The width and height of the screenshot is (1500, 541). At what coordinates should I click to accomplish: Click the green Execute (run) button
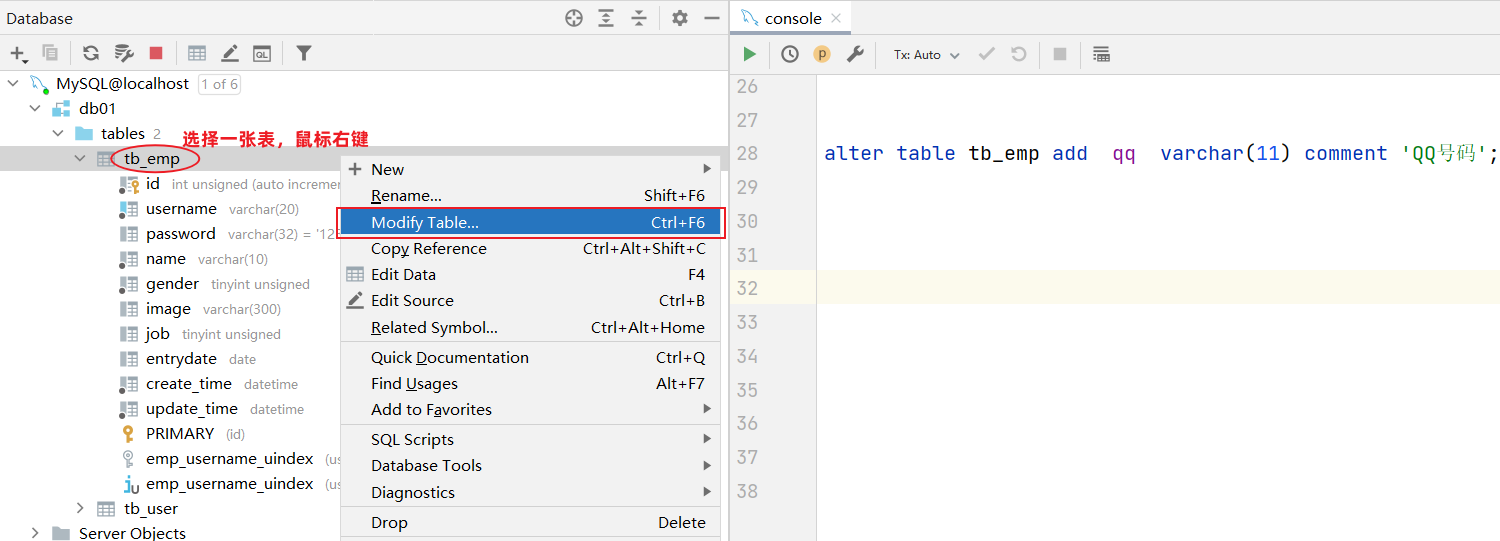[749, 55]
